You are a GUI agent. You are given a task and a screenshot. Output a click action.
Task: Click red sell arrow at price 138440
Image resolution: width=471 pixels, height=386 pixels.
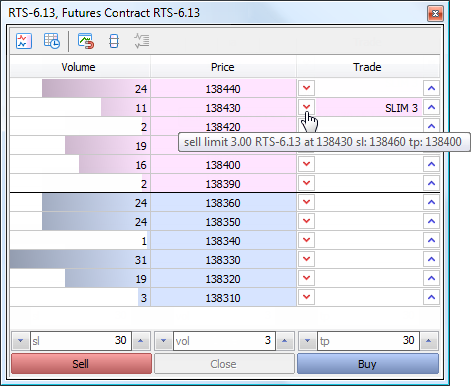point(306,88)
